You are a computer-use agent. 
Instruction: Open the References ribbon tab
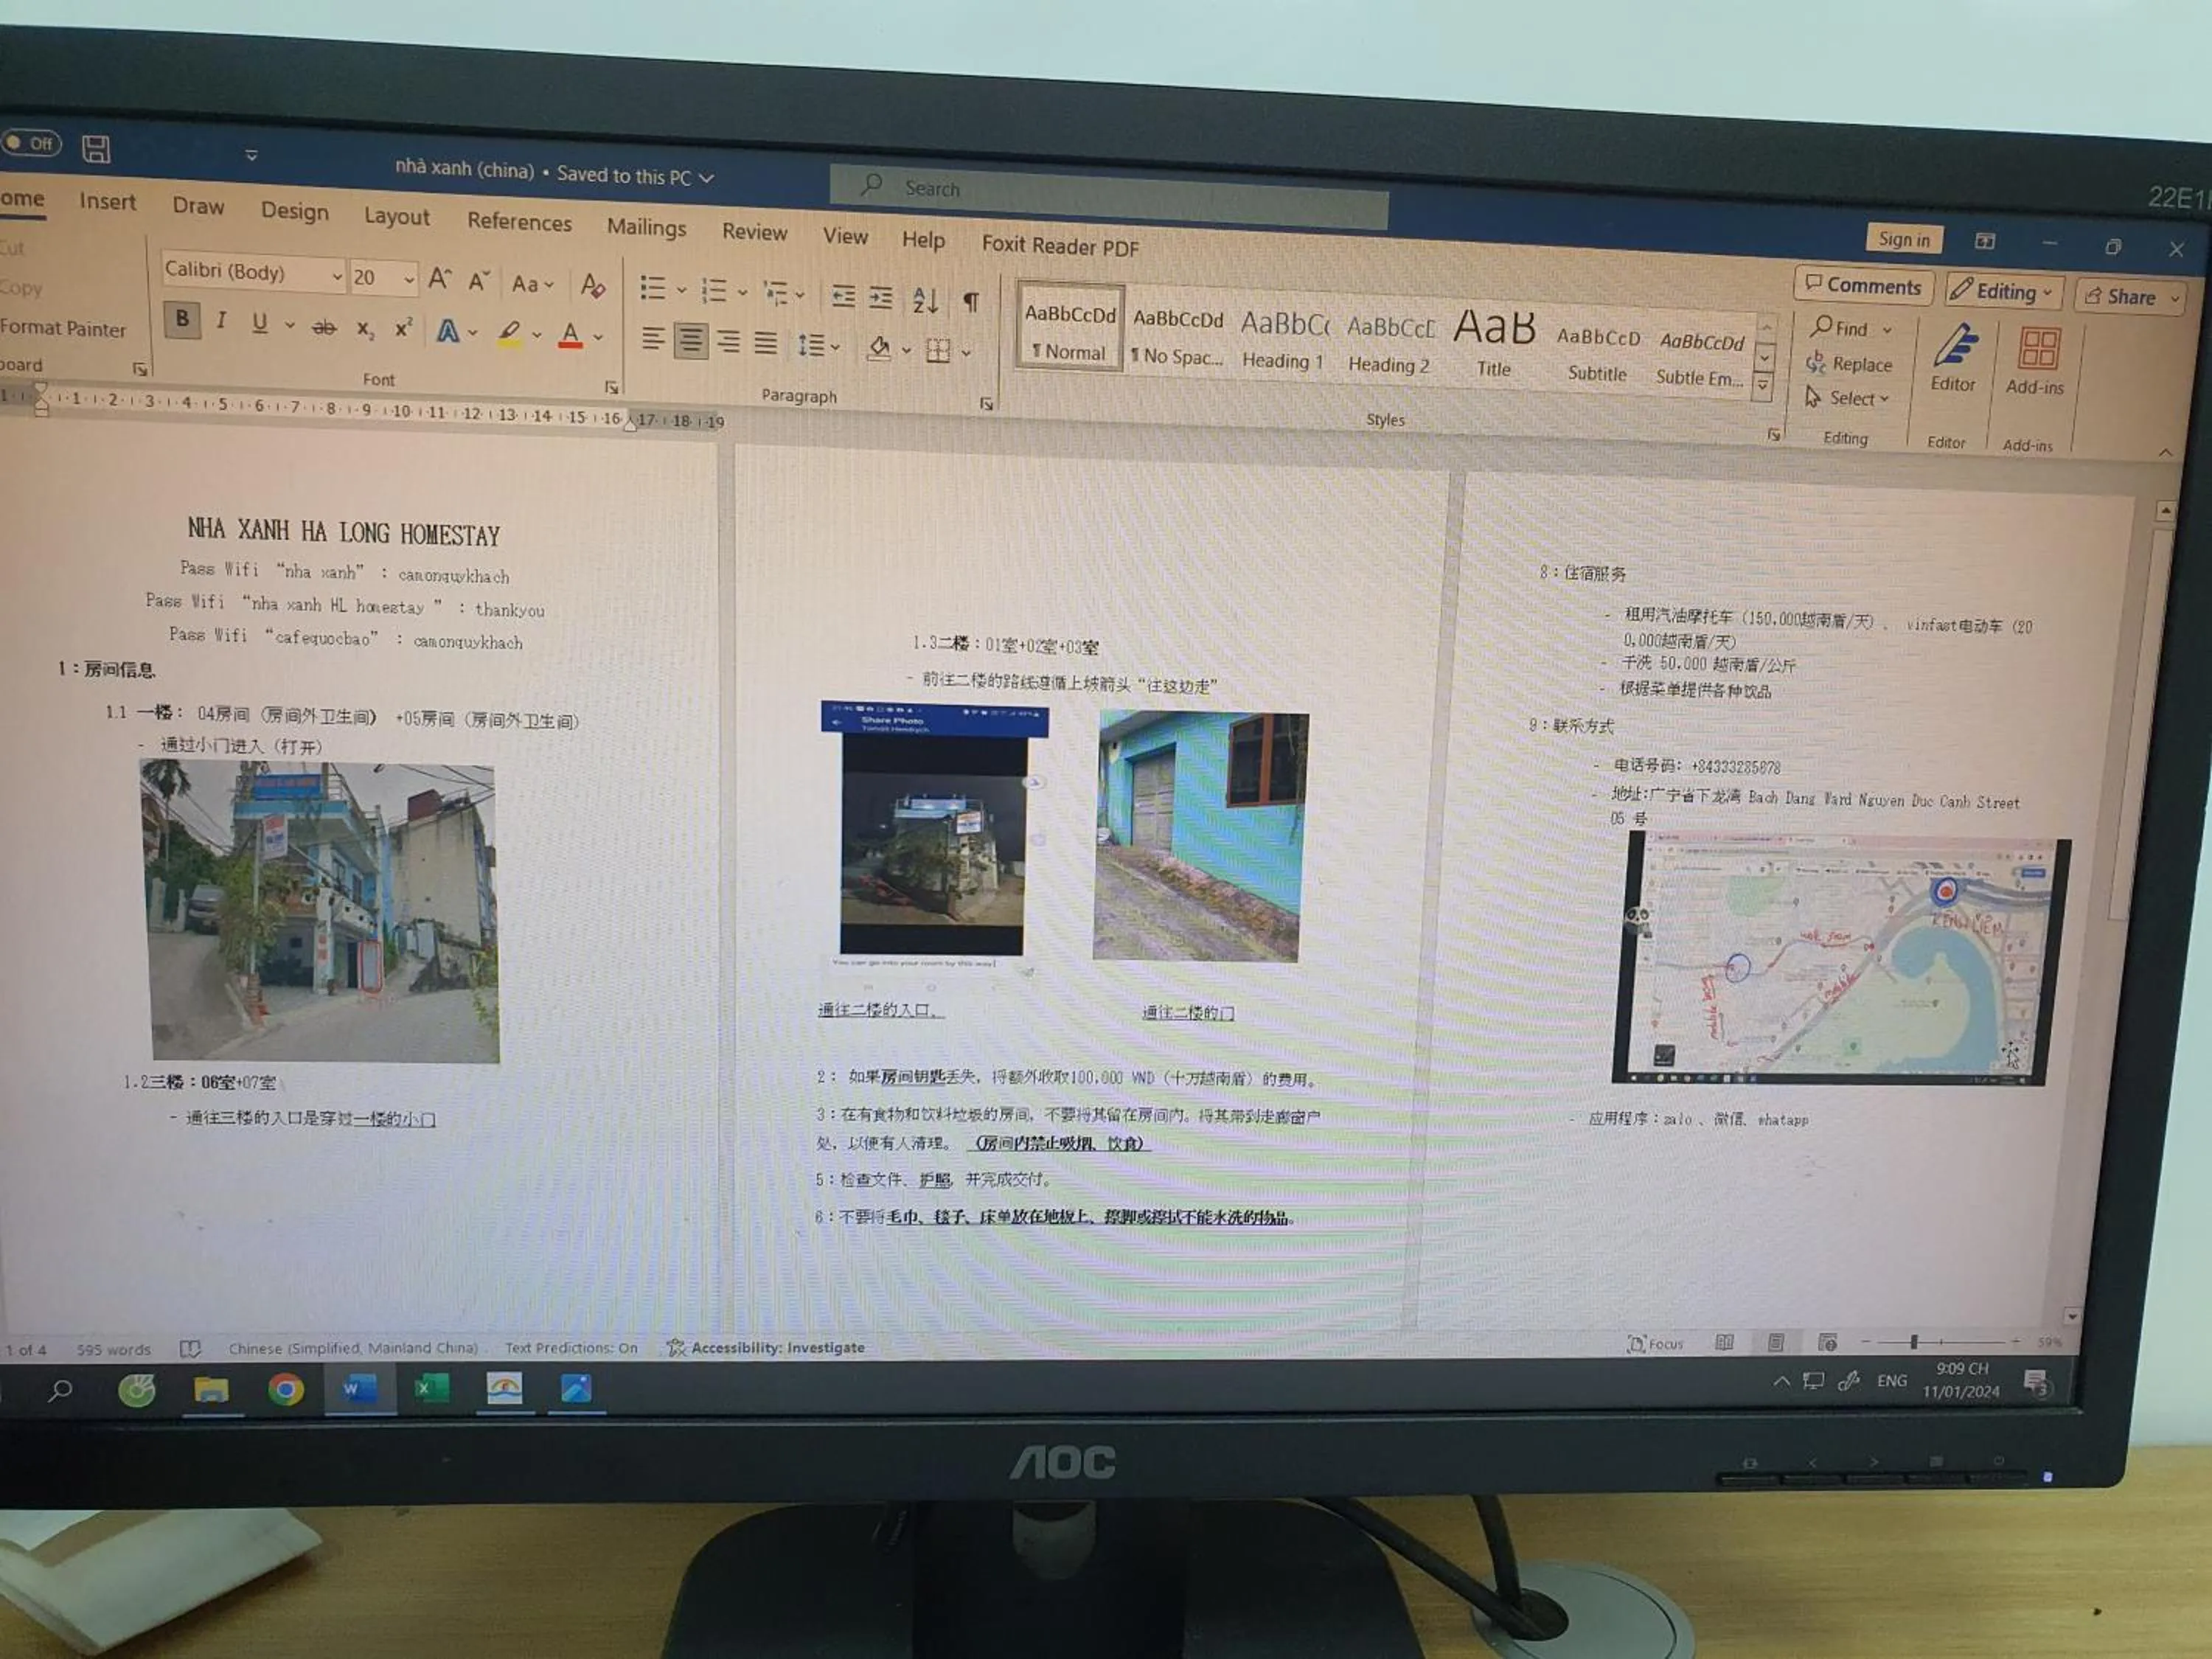tap(519, 222)
